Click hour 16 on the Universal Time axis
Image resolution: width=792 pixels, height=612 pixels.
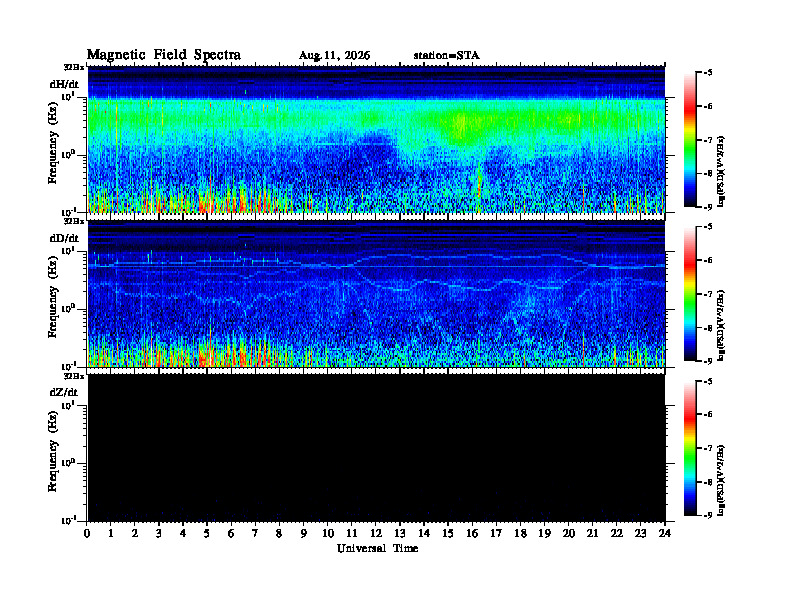pos(472,534)
